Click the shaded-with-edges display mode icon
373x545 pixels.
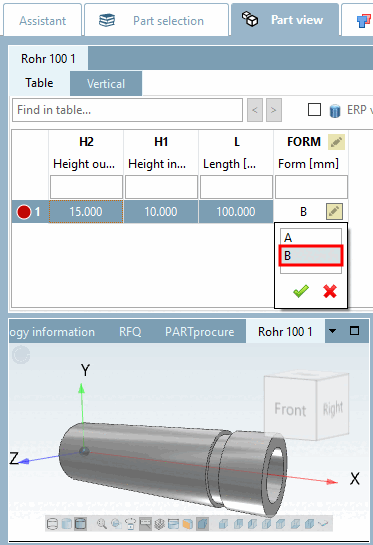pos(80,524)
